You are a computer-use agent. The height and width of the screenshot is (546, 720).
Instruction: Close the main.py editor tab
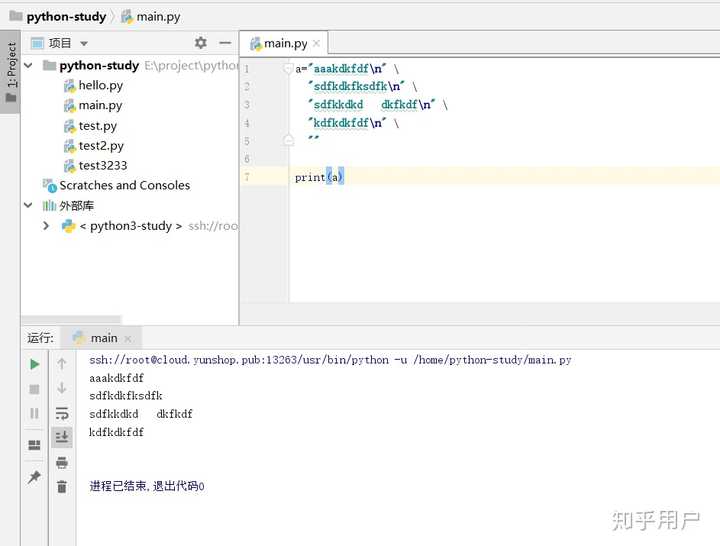pyautogui.click(x=316, y=44)
